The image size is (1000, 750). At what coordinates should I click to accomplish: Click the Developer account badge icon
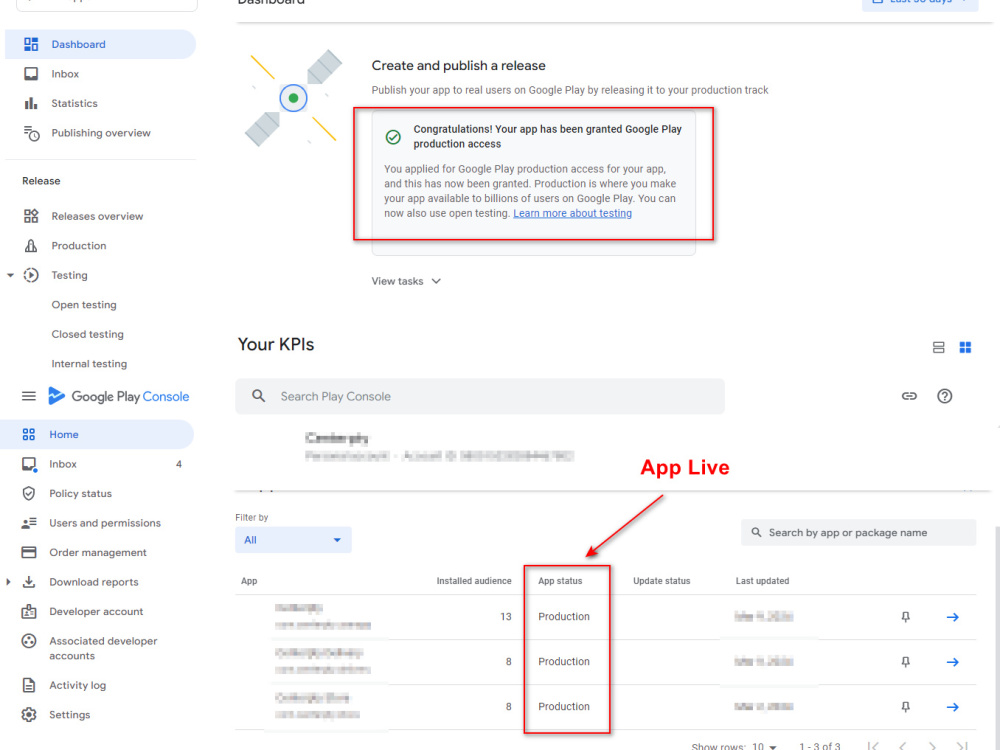point(29,612)
